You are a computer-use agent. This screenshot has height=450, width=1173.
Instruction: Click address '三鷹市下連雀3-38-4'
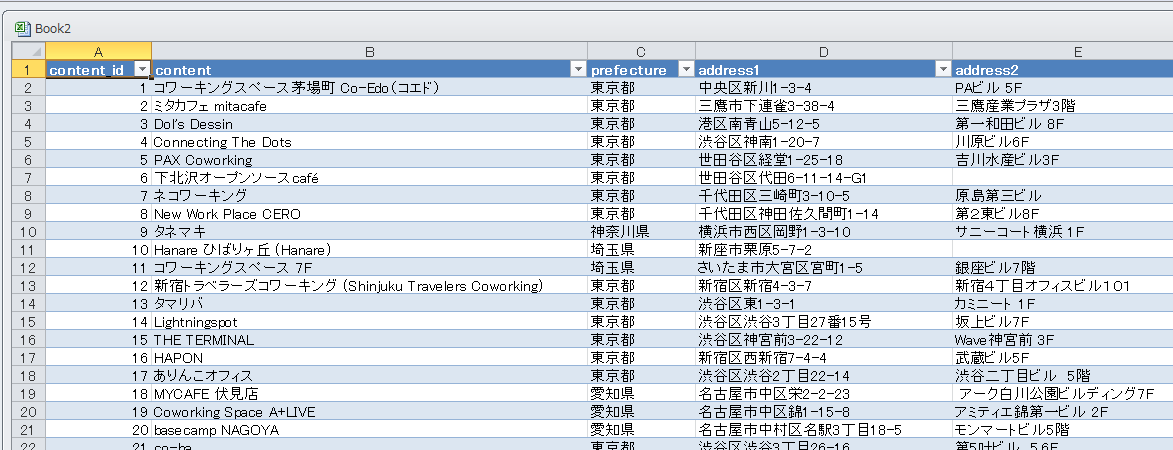click(824, 105)
